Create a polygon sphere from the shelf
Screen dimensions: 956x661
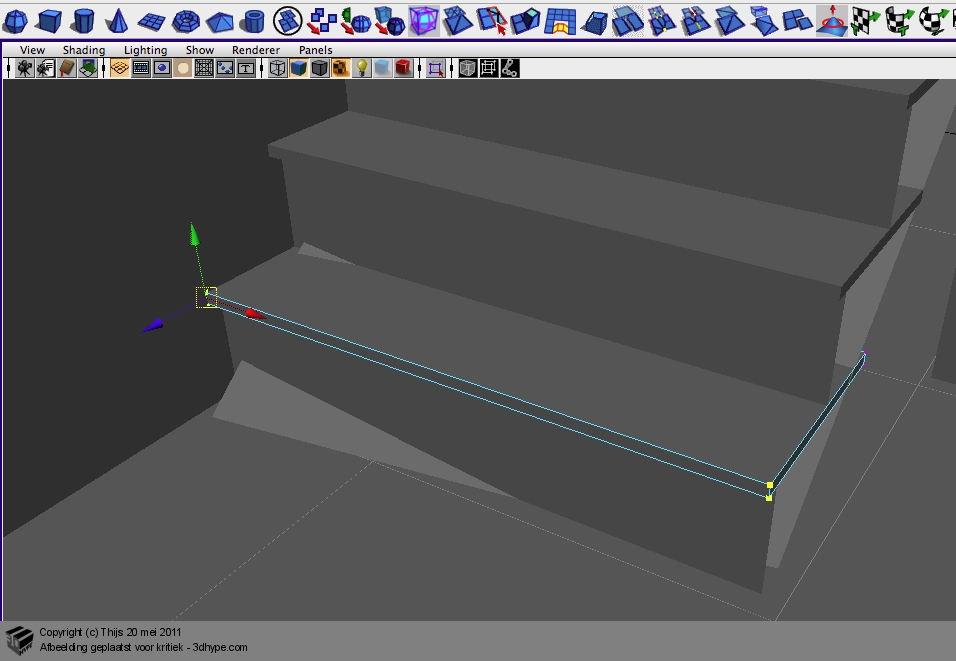15,21
